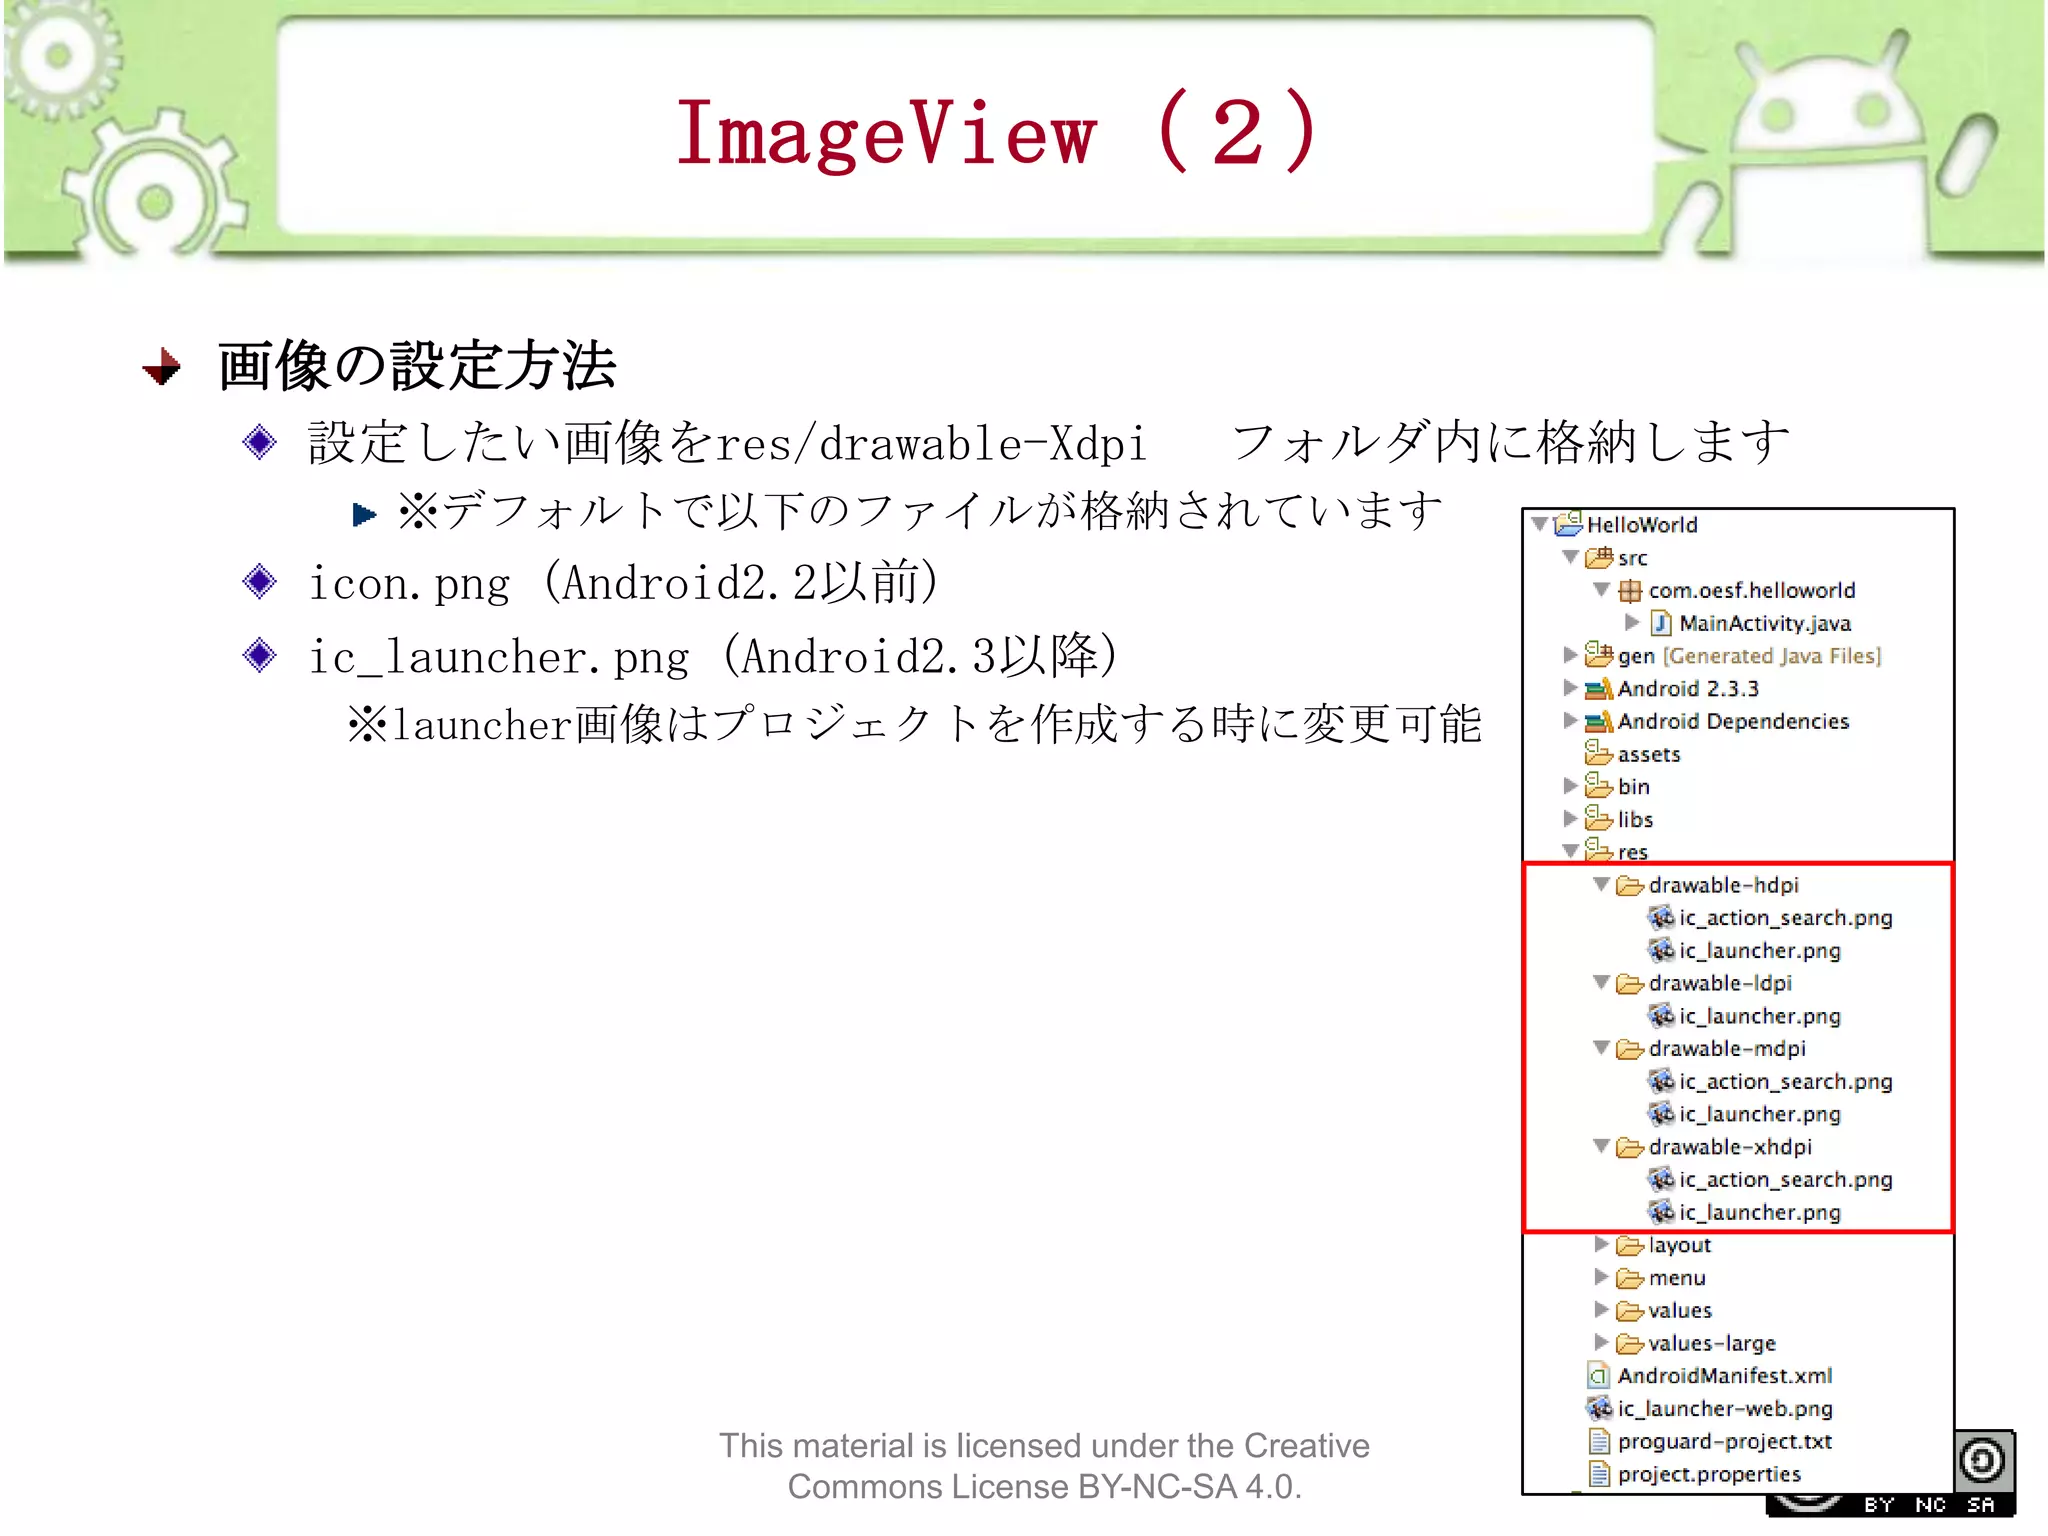
Task: Click the libs folder icon
Action: [1598, 819]
